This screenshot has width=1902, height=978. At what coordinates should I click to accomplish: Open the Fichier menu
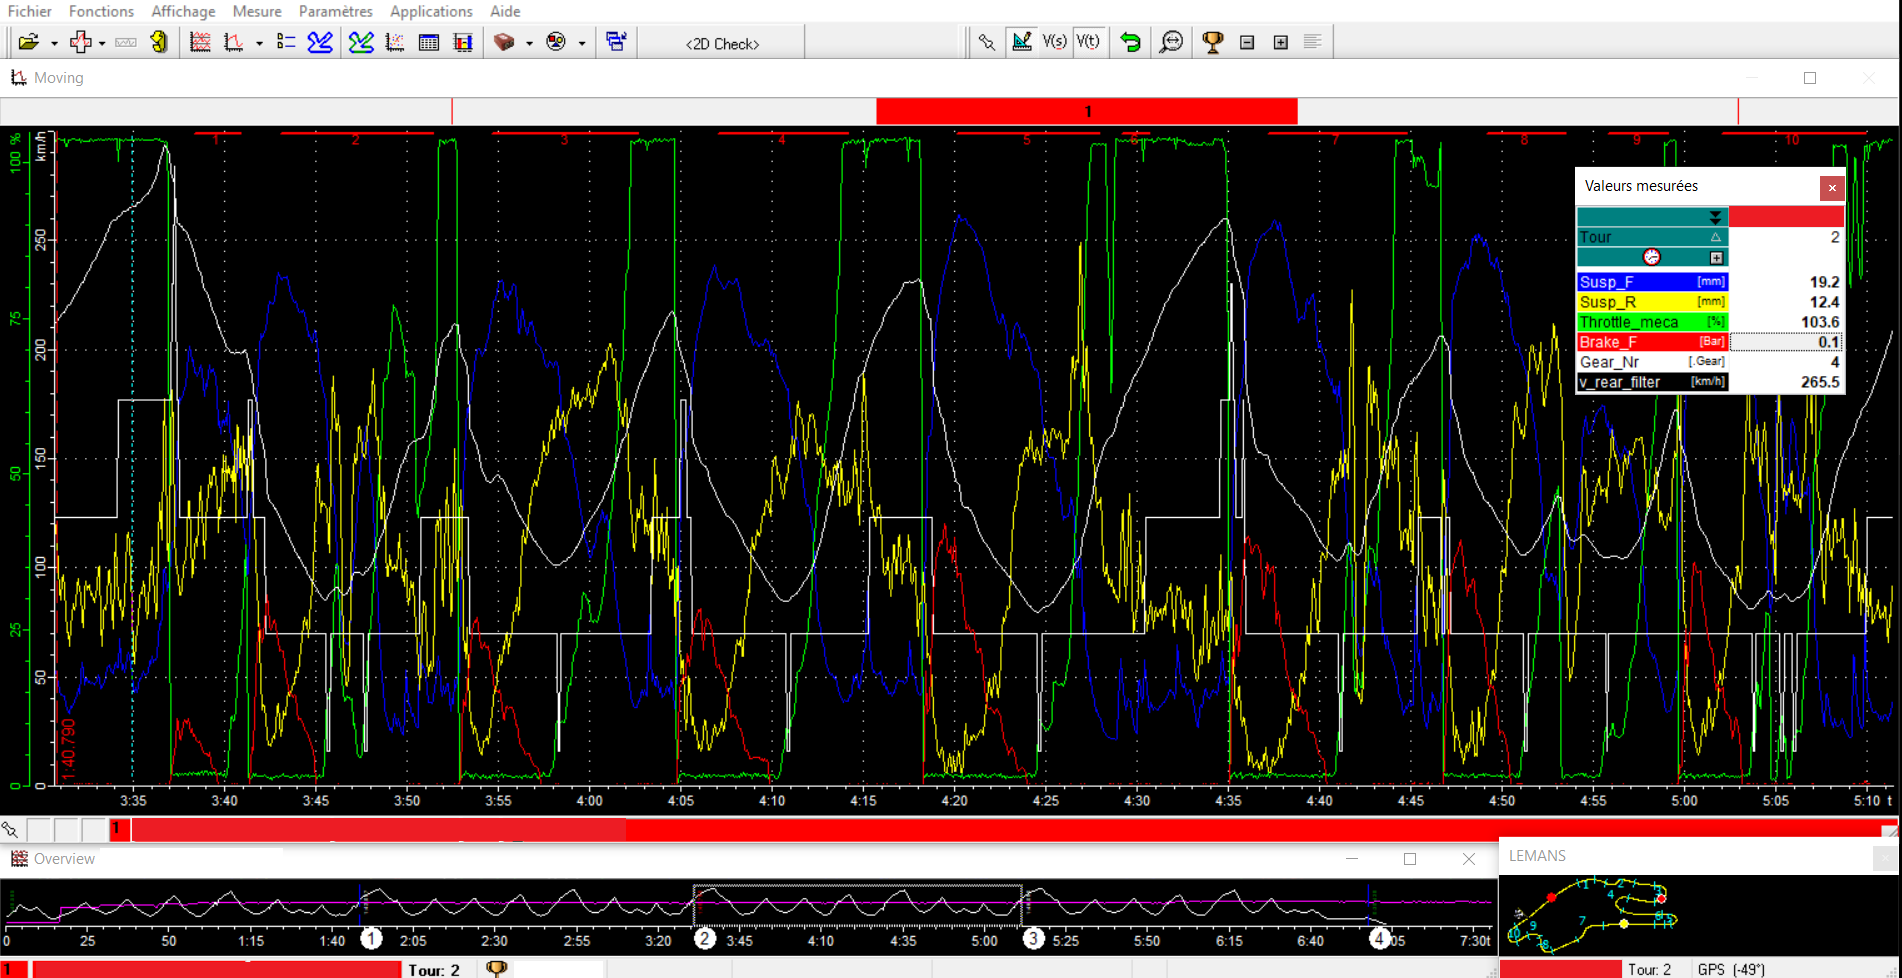click(30, 11)
